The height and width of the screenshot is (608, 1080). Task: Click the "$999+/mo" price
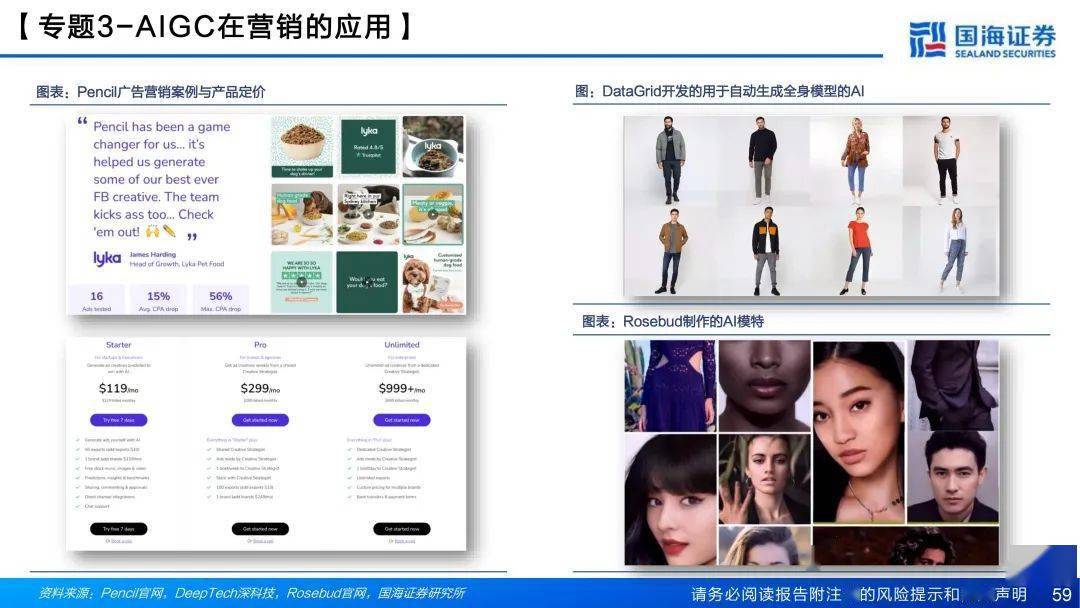pyautogui.click(x=402, y=388)
